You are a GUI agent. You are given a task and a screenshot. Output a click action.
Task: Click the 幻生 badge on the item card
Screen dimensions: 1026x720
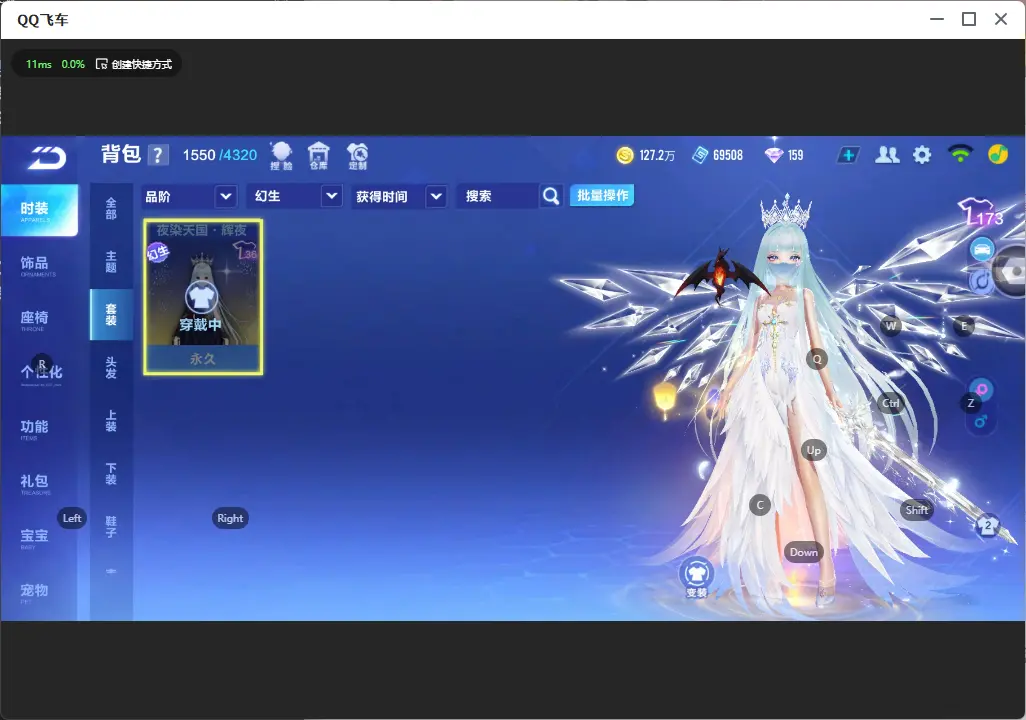[158, 252]
